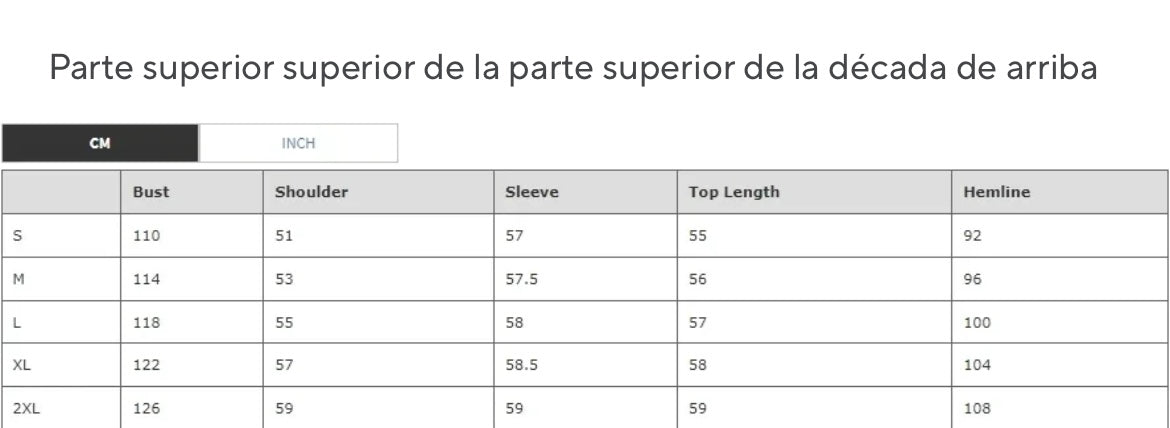Select the CM unit tab
The width and height of the screenshot is (1170, 428).
99,143
